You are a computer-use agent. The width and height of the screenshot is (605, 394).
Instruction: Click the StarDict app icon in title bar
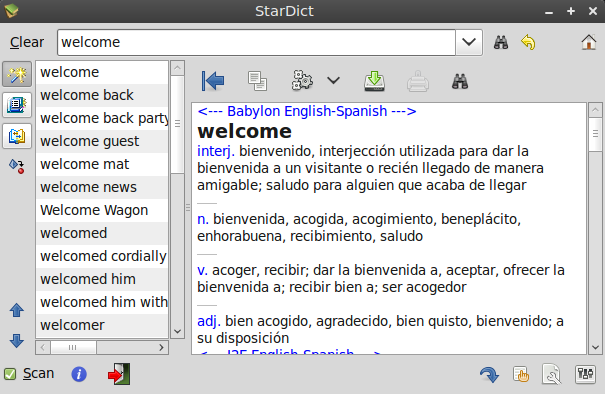11,11
